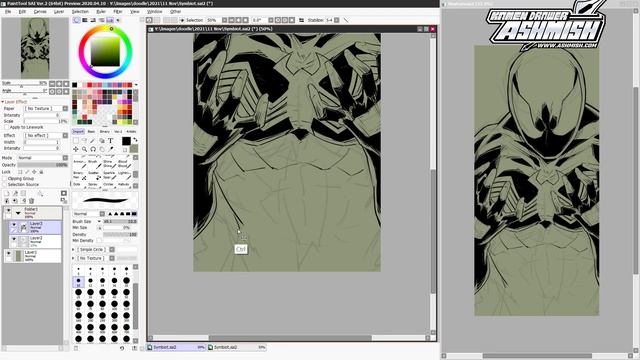Viewport: 640px width, 360px height.
Task: Select the Rotate view tool
Action: click(93, 149)
